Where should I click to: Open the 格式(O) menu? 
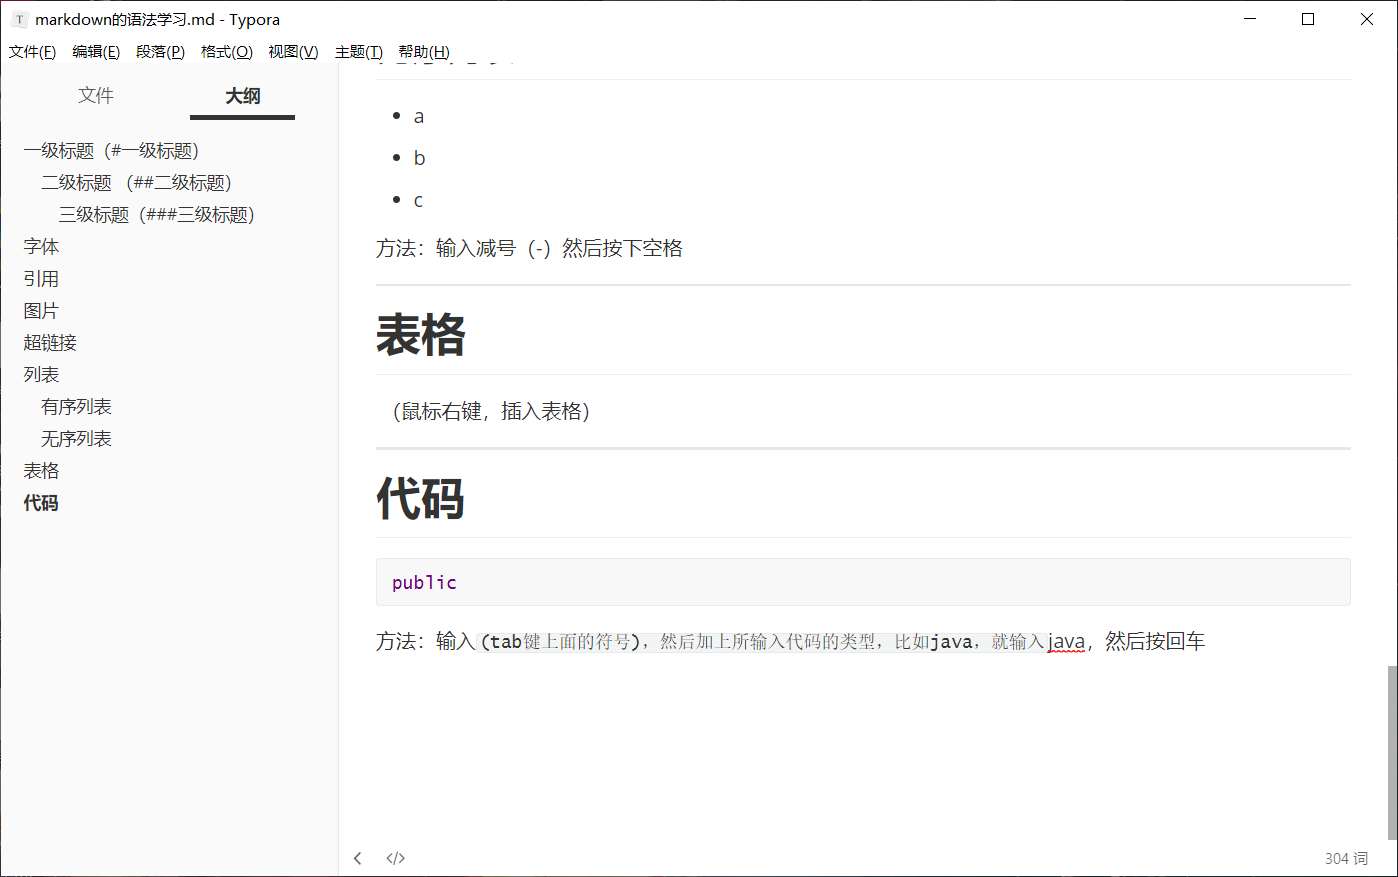[227, 52]
